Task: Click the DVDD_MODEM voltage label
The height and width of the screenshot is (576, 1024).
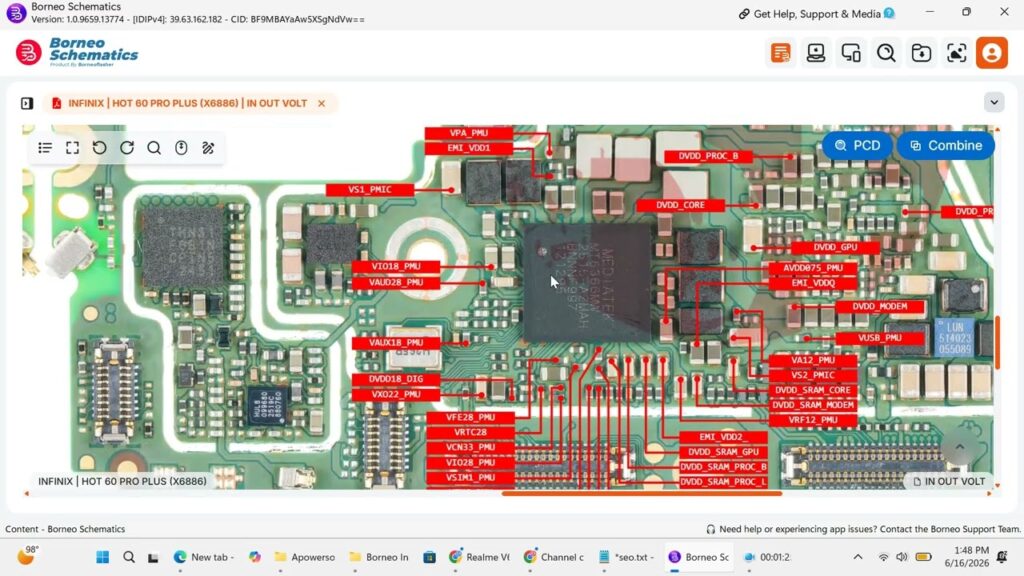Action: click(880, 306)
